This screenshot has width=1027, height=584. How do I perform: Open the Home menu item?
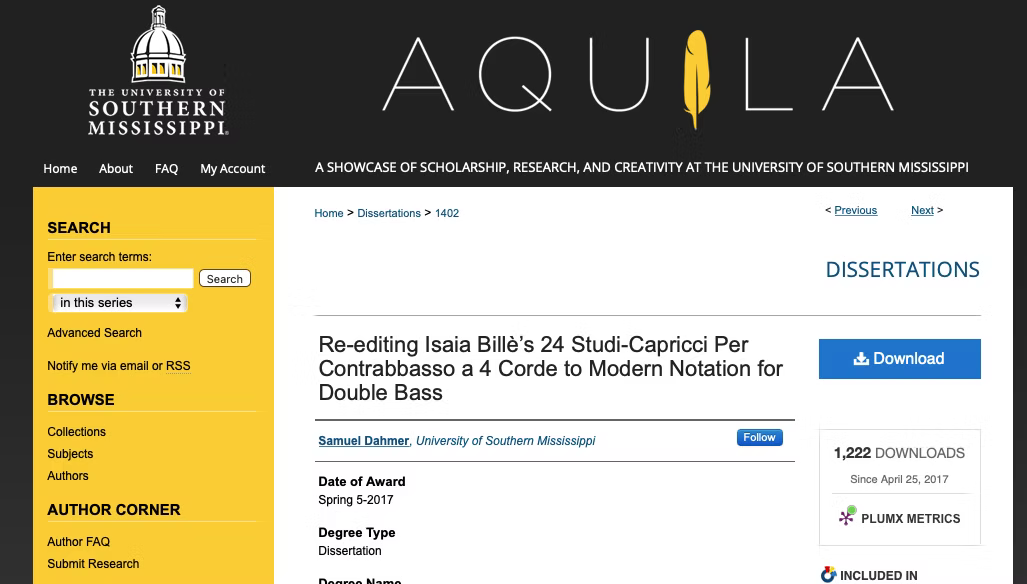[x=60, y=168]
